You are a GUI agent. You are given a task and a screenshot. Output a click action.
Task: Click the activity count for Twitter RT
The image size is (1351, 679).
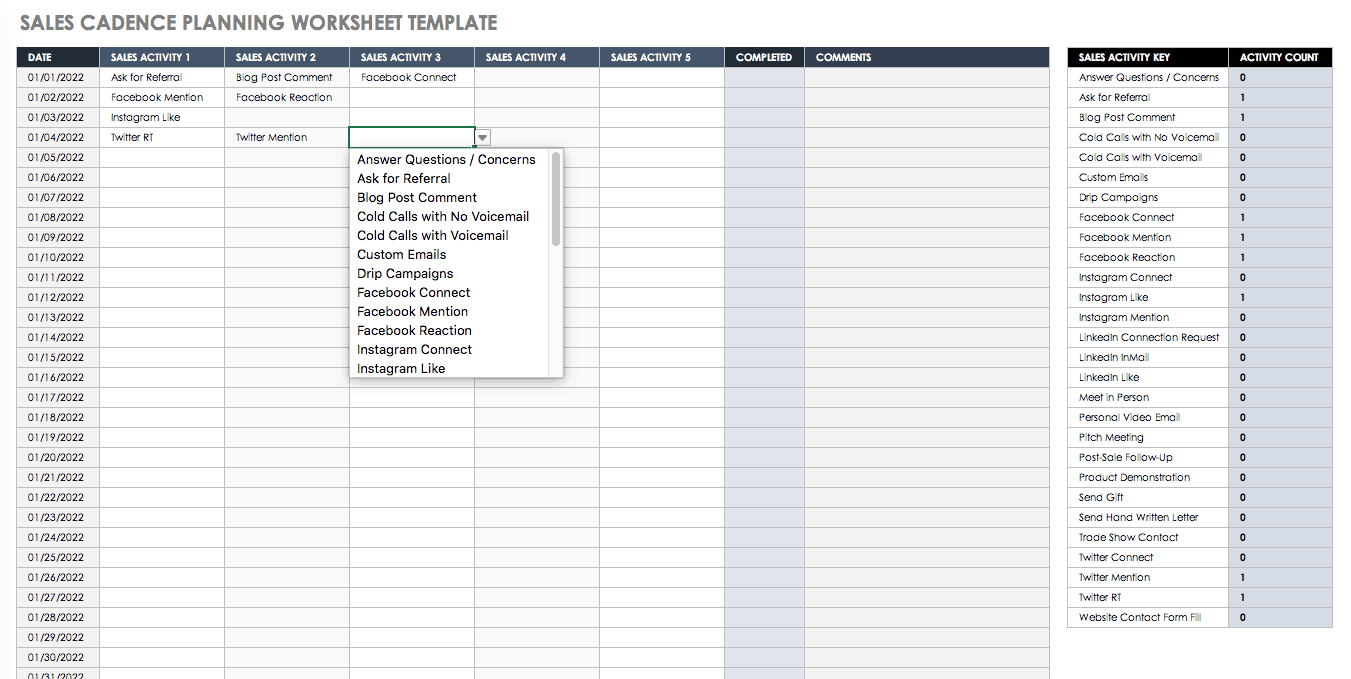1279,598
